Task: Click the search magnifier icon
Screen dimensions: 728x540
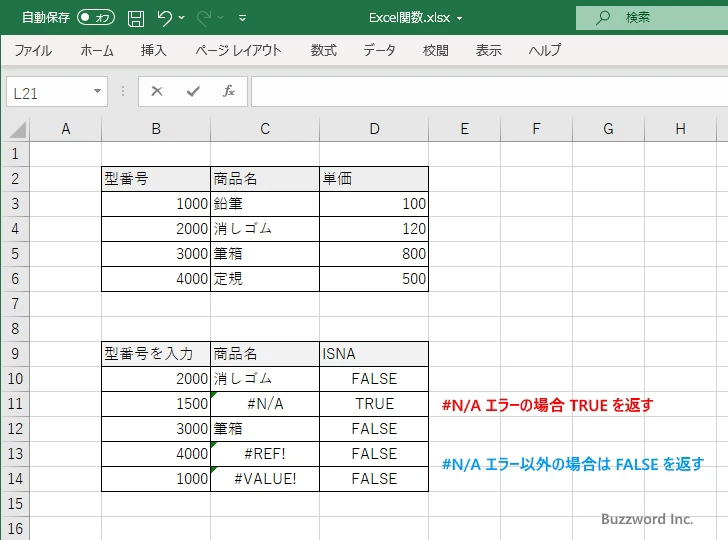Action: click(x=603, y=18)
